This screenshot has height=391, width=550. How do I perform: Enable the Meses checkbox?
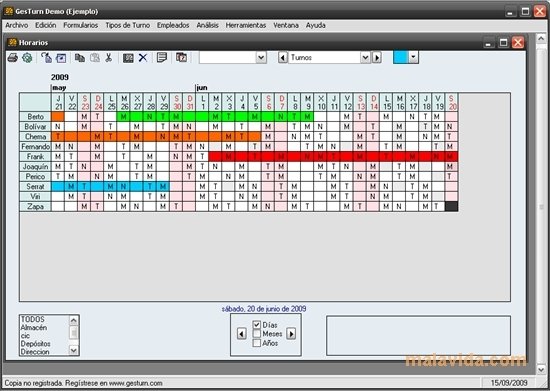[x=256, y=334]
